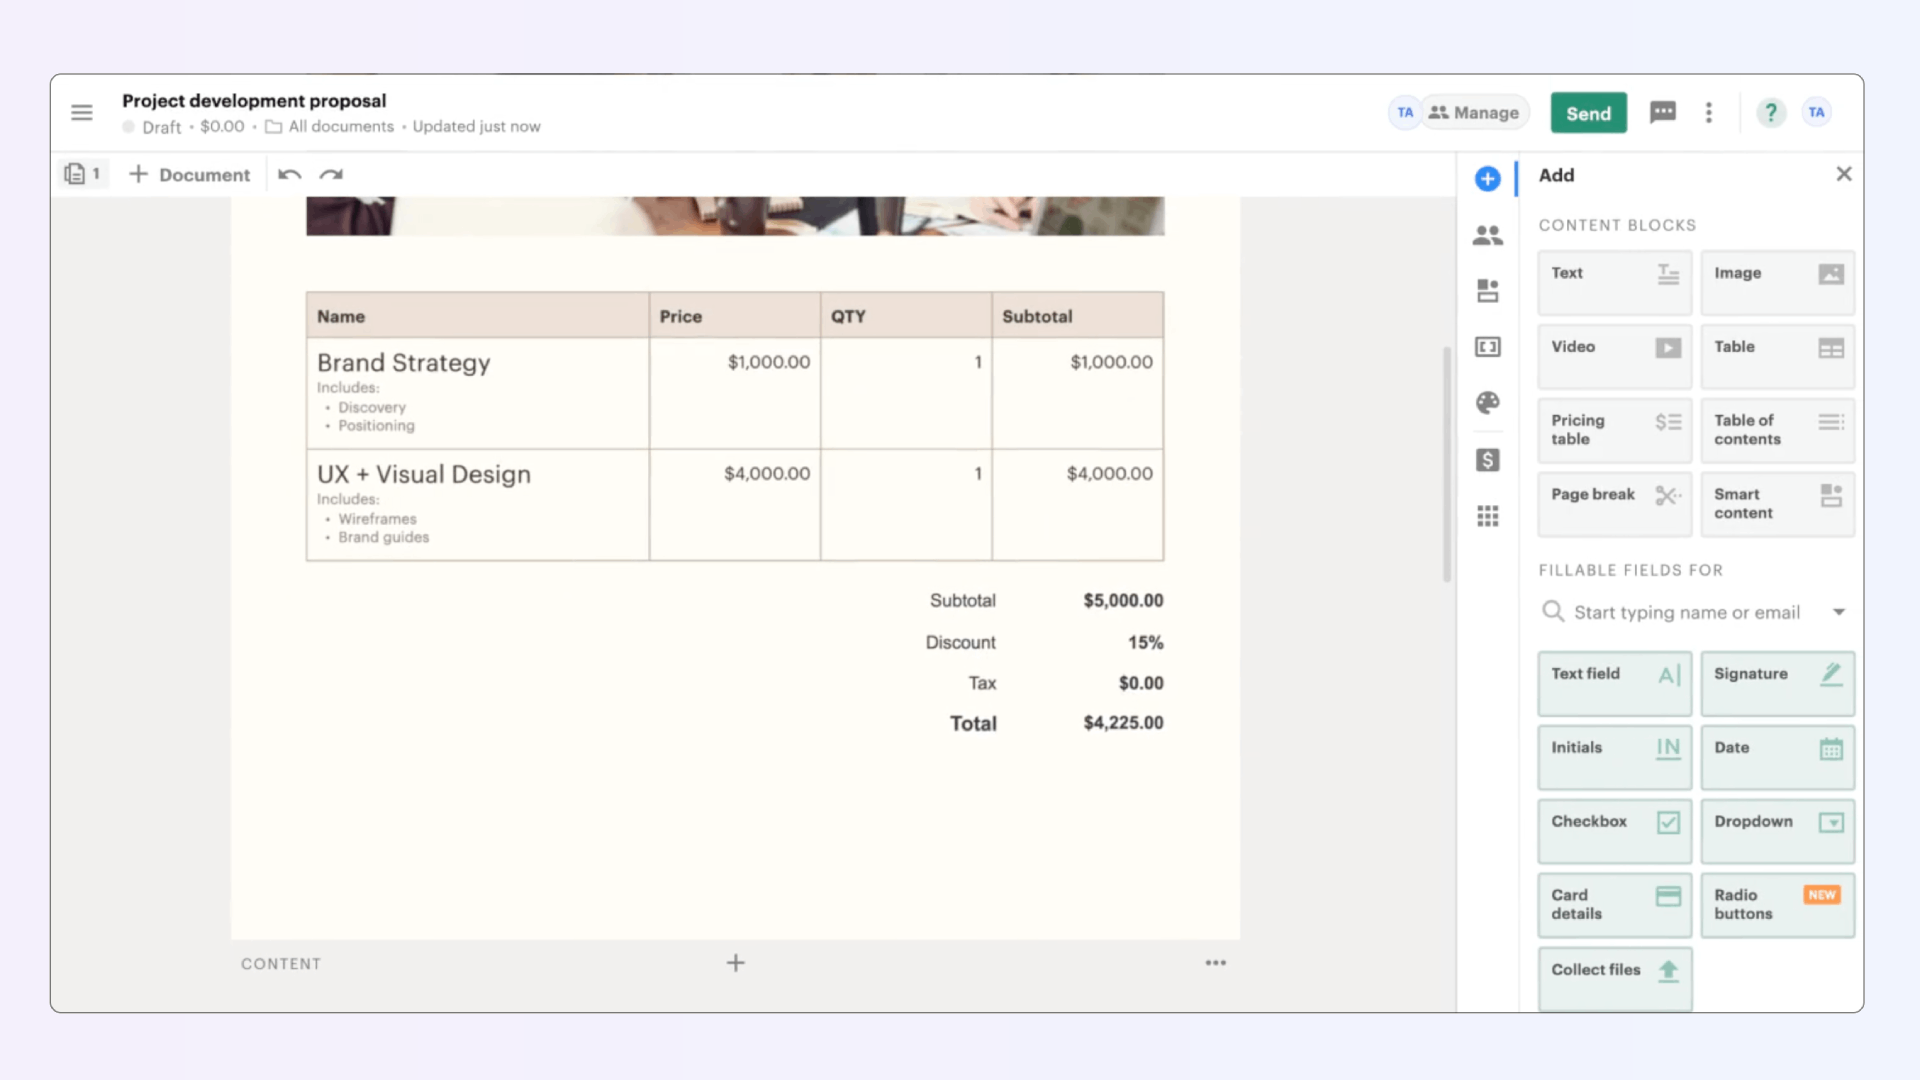Open the apps grid icon in sidebar

[x=1487, y=516]
